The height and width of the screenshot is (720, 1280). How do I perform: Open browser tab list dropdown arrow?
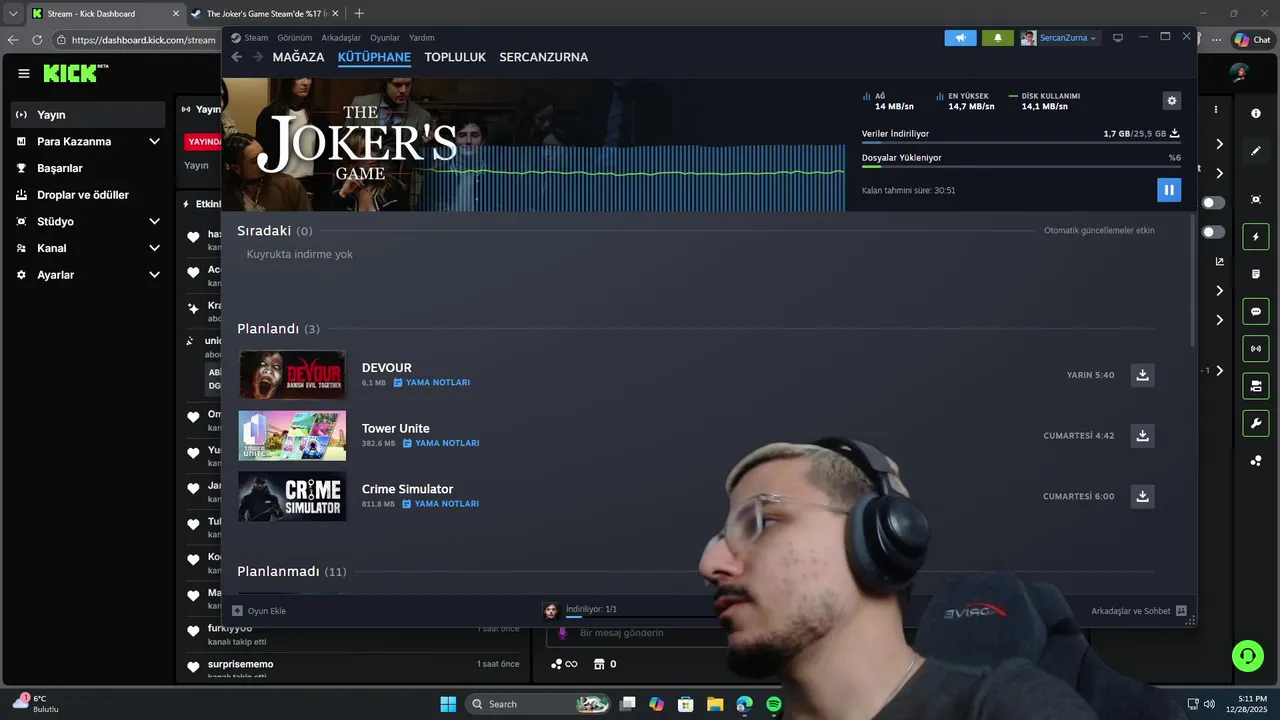point(13,13)
